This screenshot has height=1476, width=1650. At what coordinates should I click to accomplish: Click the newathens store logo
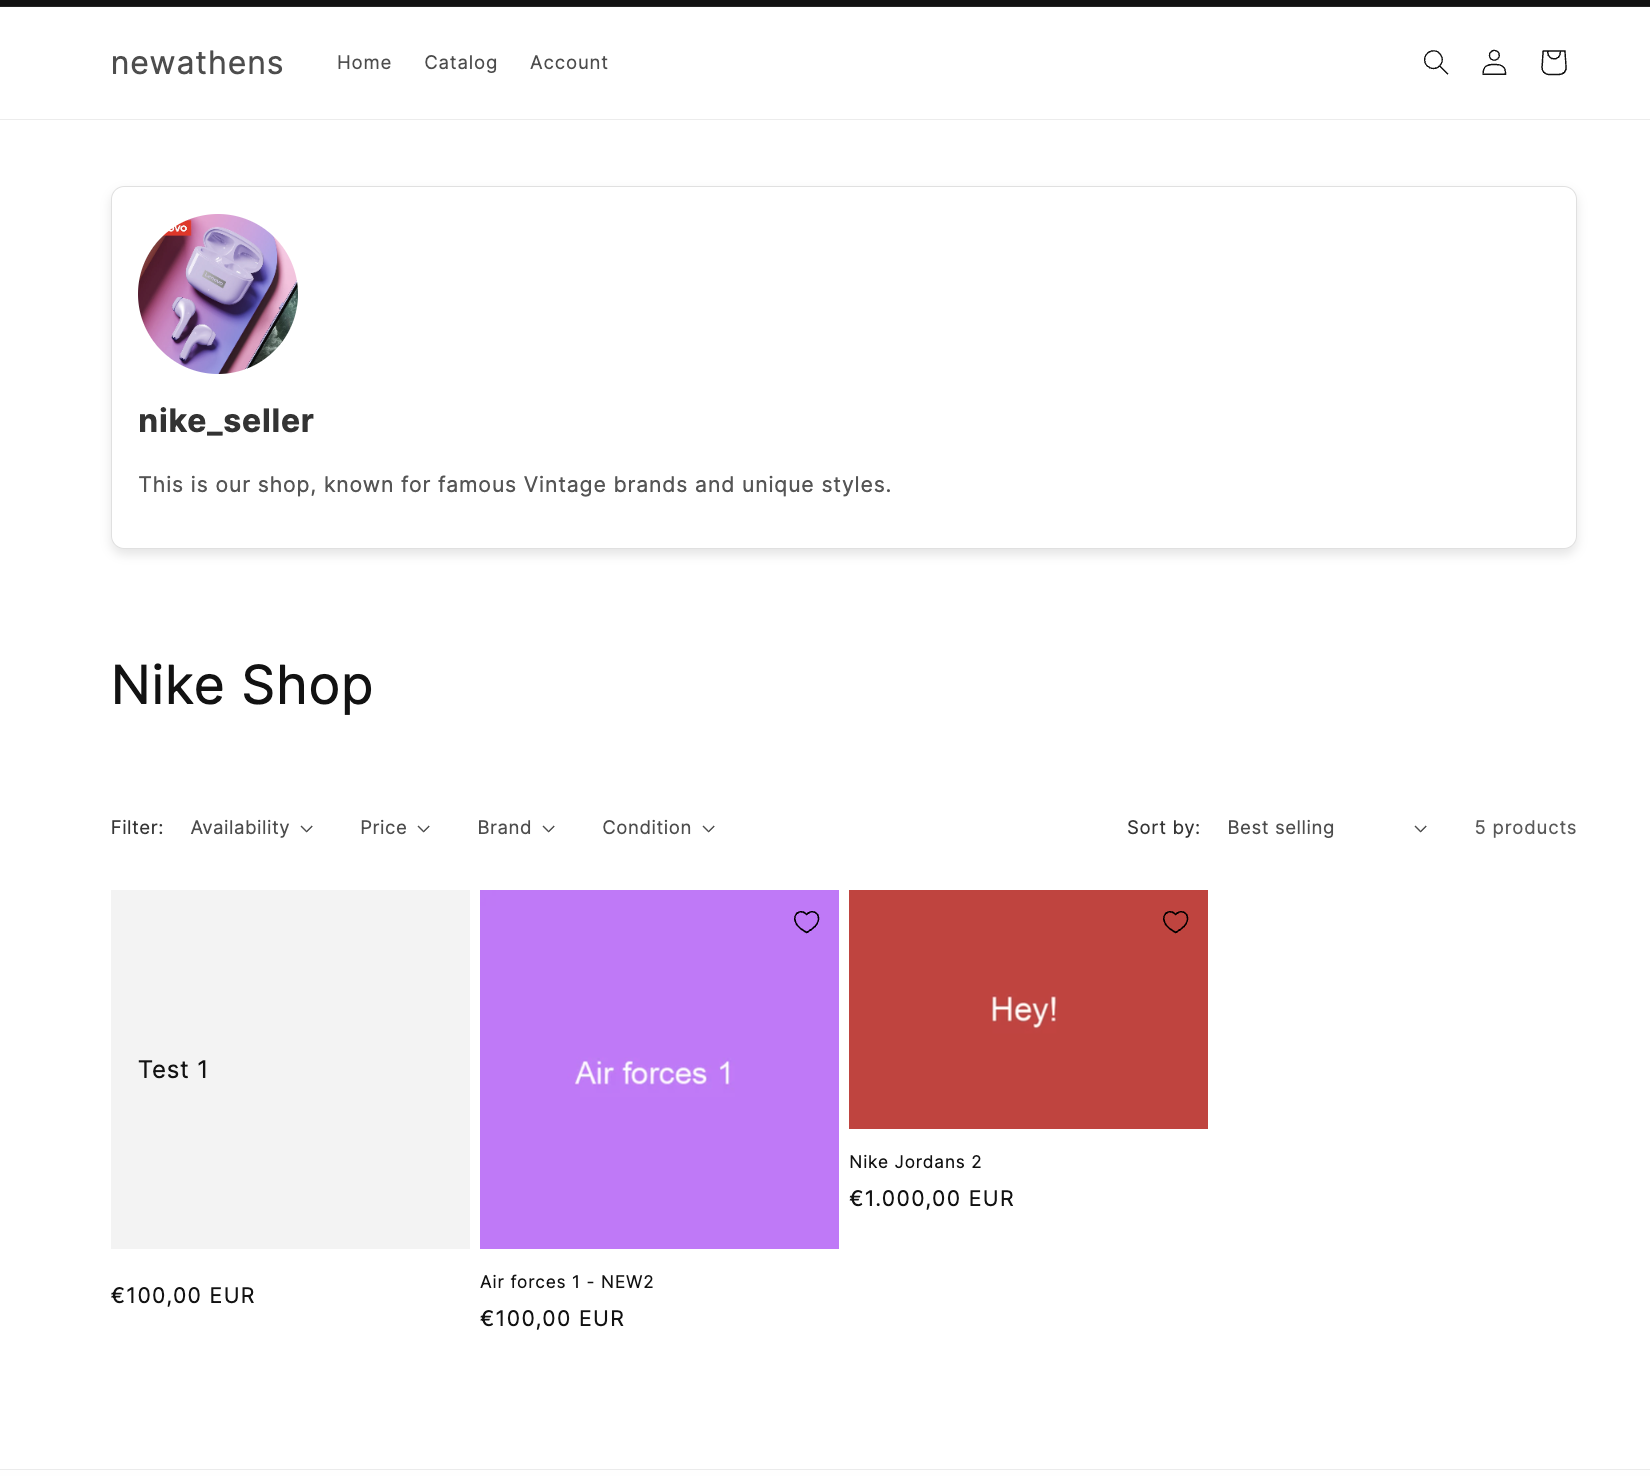[196, 62]
